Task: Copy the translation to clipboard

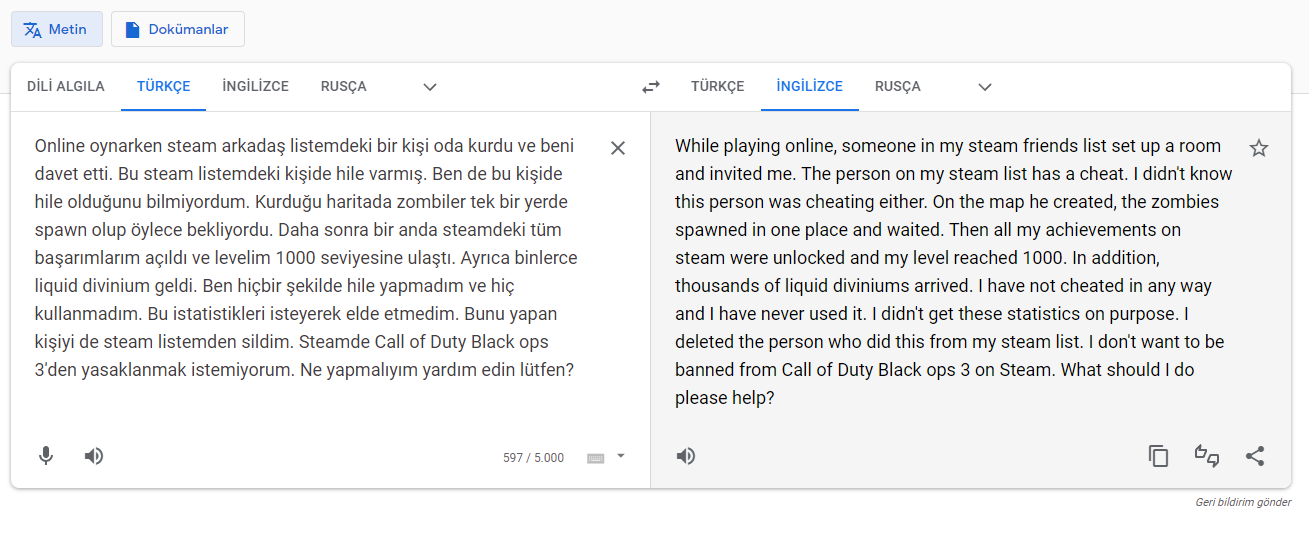Action: (1158, 456)
